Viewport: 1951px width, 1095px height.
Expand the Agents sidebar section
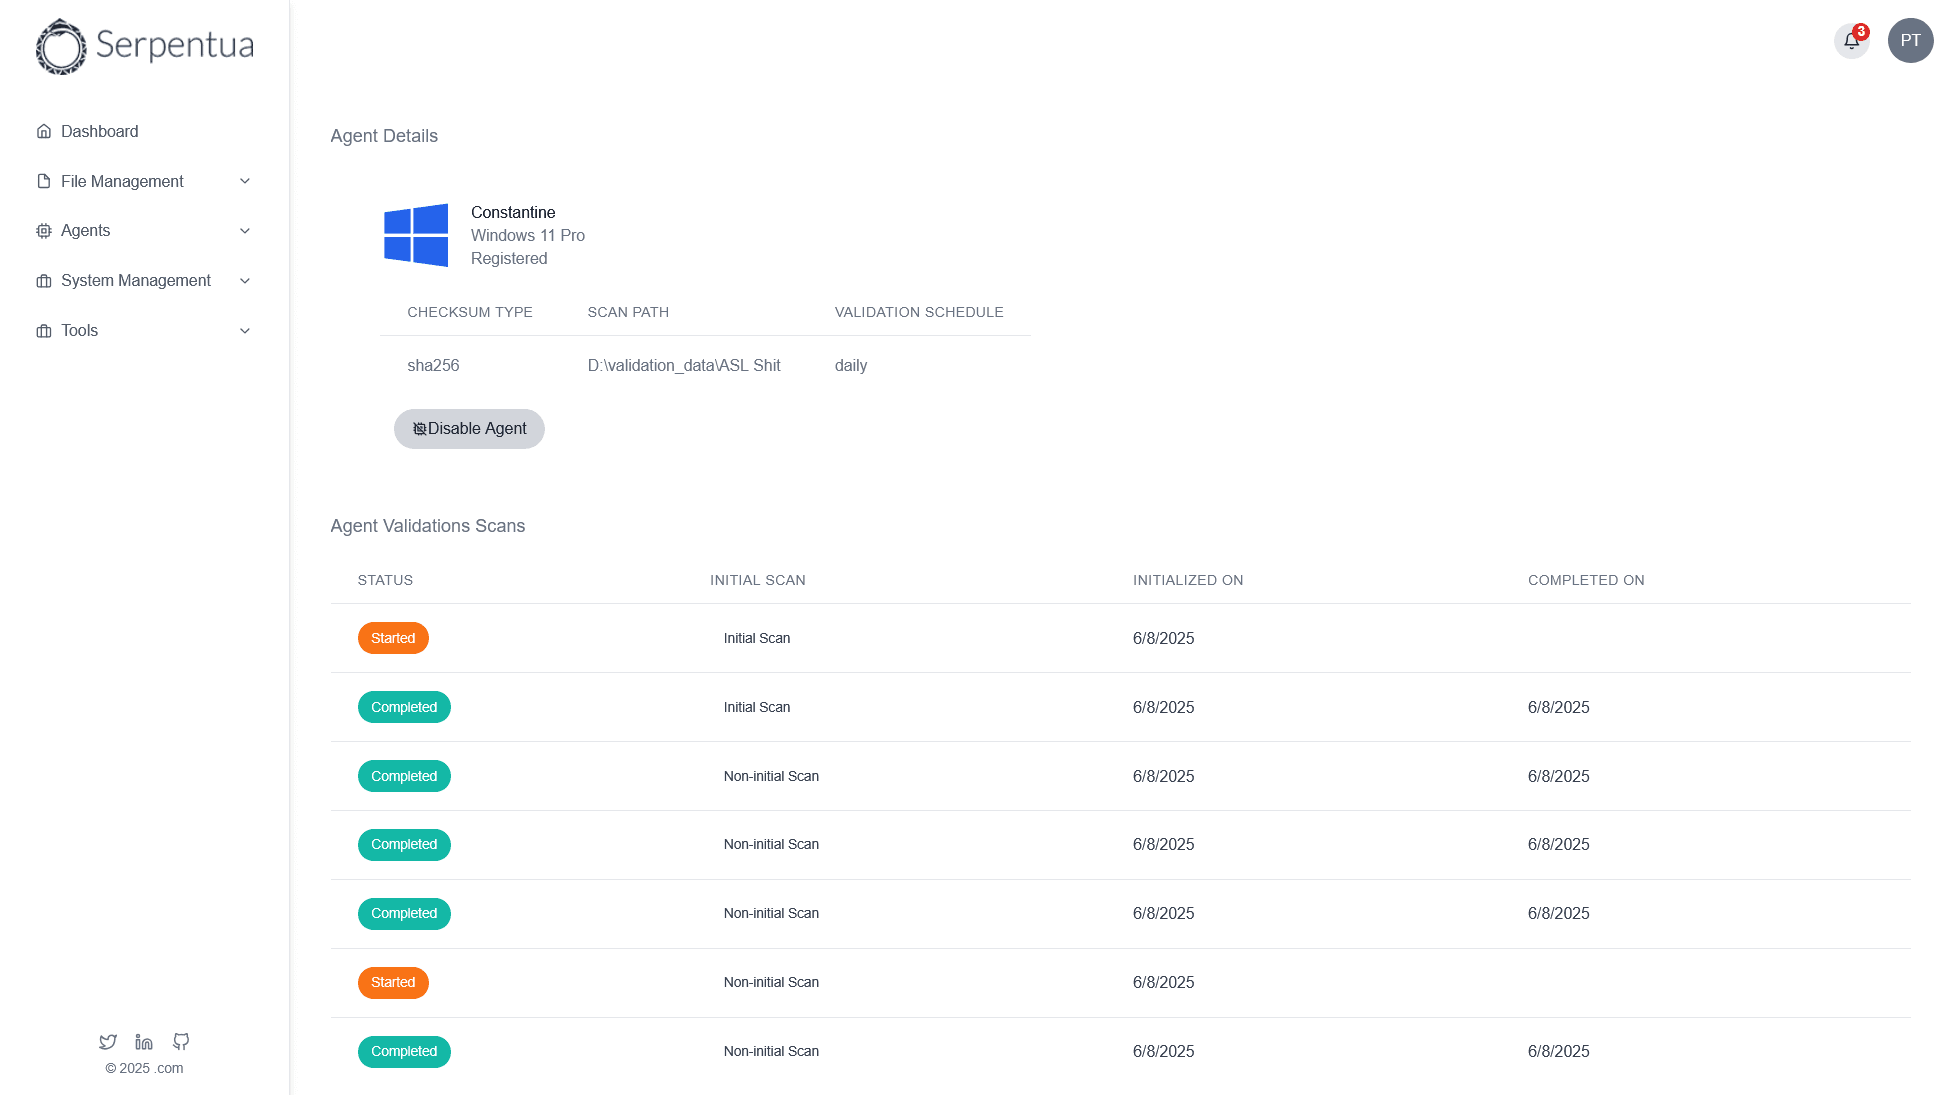click(245, 231)
